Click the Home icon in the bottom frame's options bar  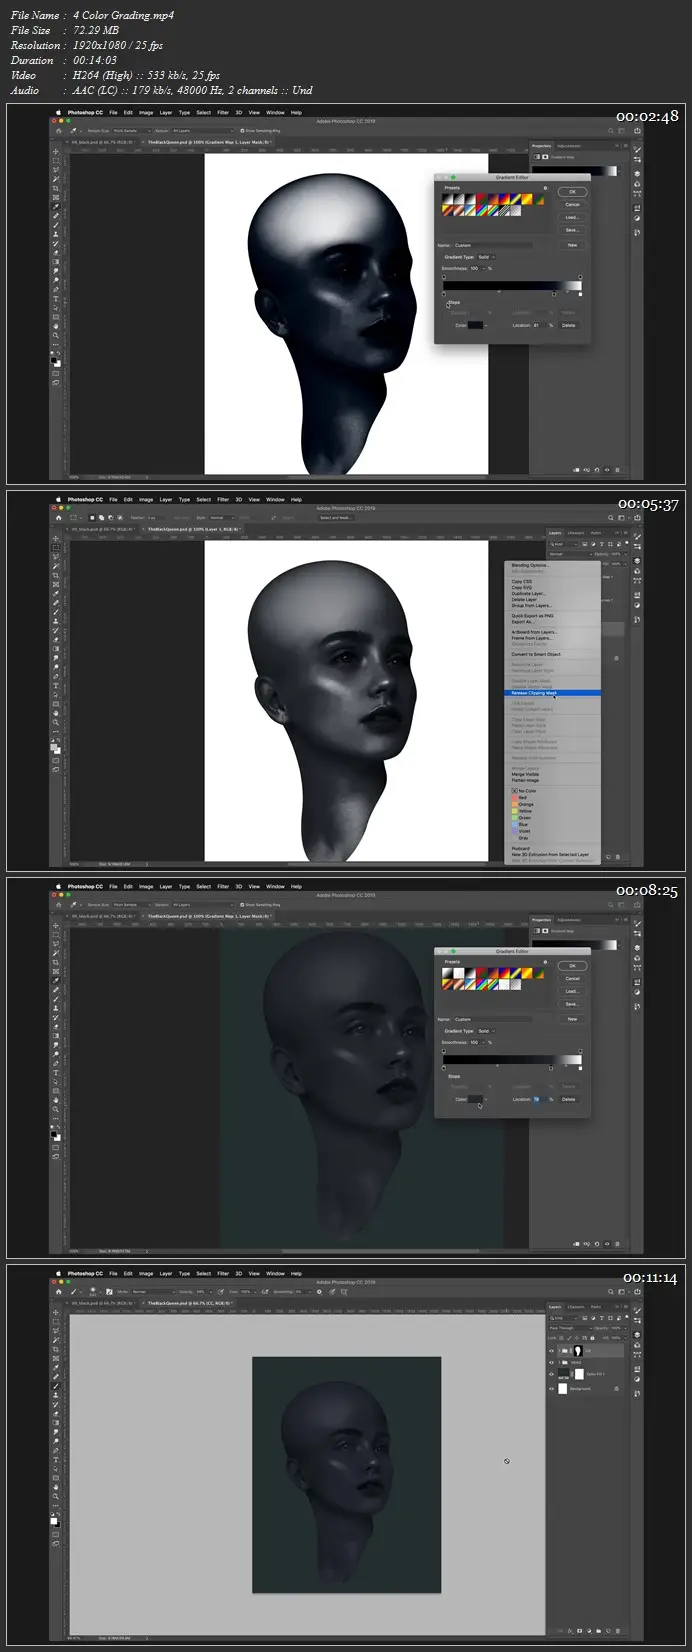click(x=58, y=1291)
